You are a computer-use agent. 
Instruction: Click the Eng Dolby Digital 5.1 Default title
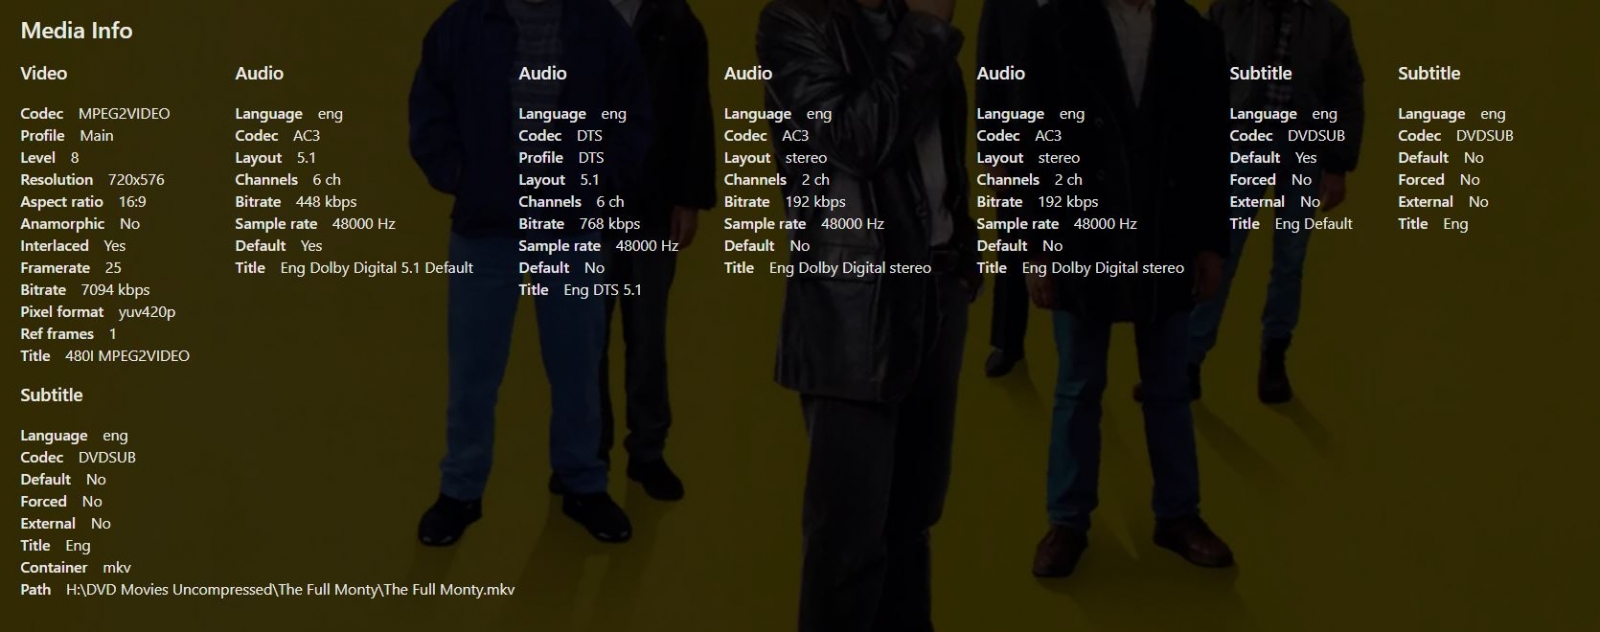point(377,267)
